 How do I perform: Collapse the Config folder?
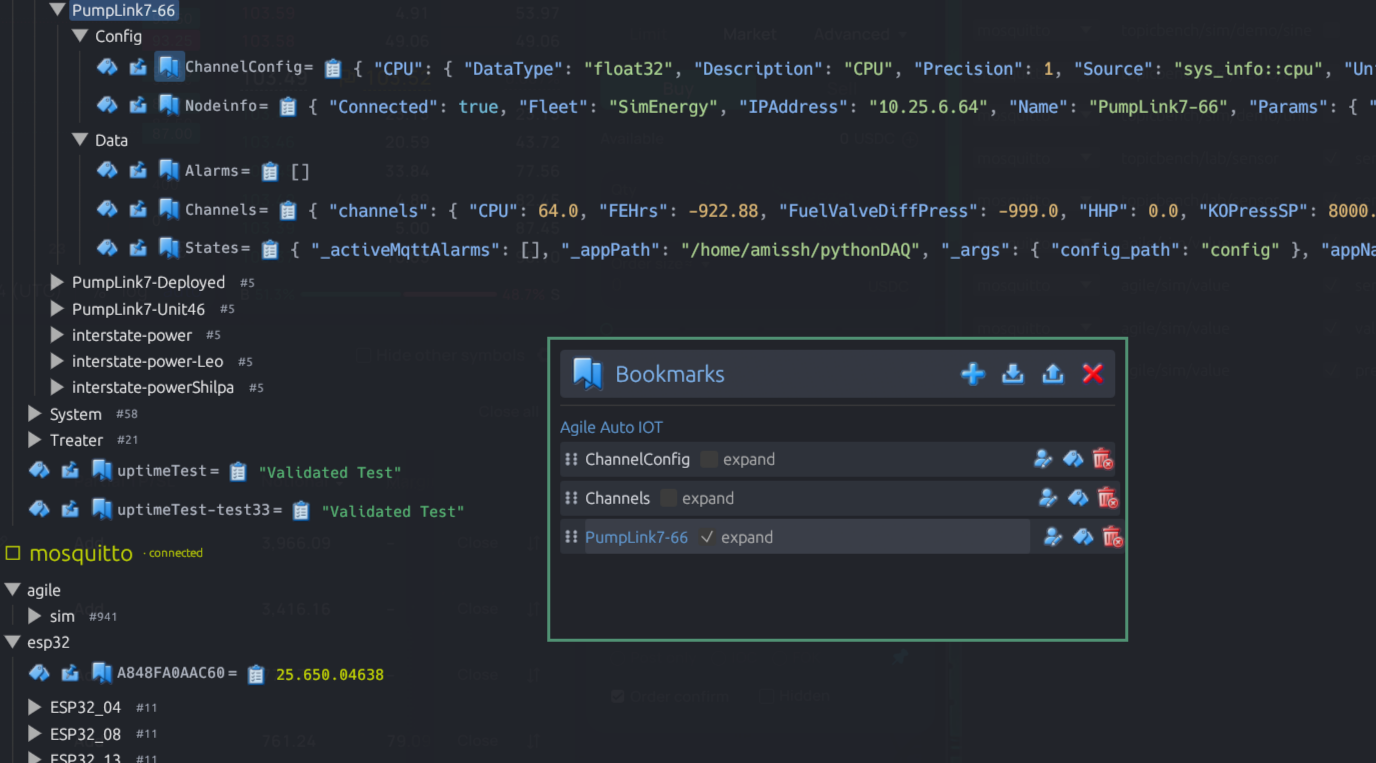pos(80,36)
